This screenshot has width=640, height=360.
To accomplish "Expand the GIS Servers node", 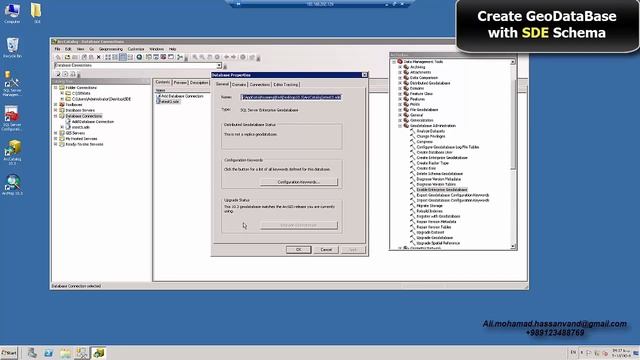I will (x=56, y=133).
